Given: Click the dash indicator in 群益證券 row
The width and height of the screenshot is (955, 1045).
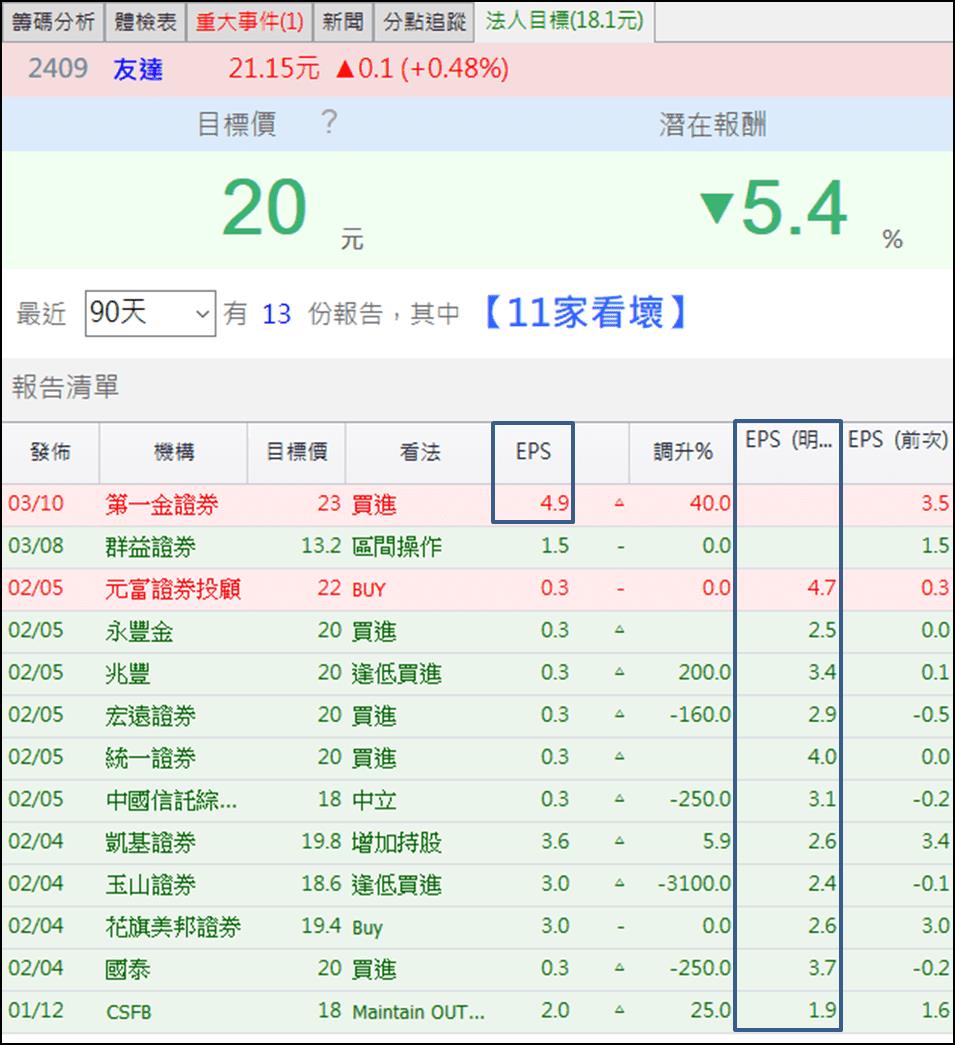Looking at the screenshot, I should (621, 547).
